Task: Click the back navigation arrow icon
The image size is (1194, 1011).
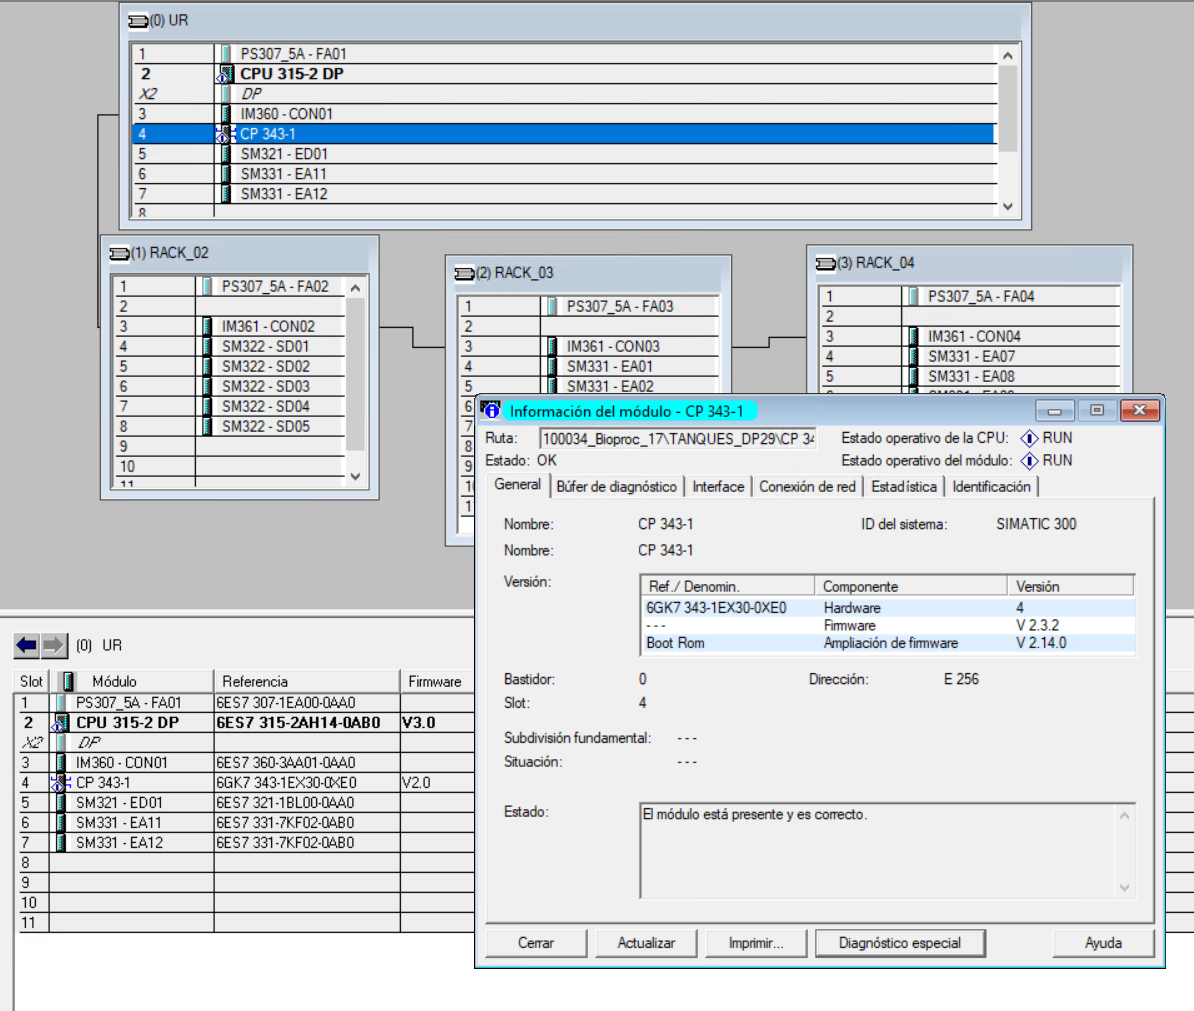Action: click(27, 645)
